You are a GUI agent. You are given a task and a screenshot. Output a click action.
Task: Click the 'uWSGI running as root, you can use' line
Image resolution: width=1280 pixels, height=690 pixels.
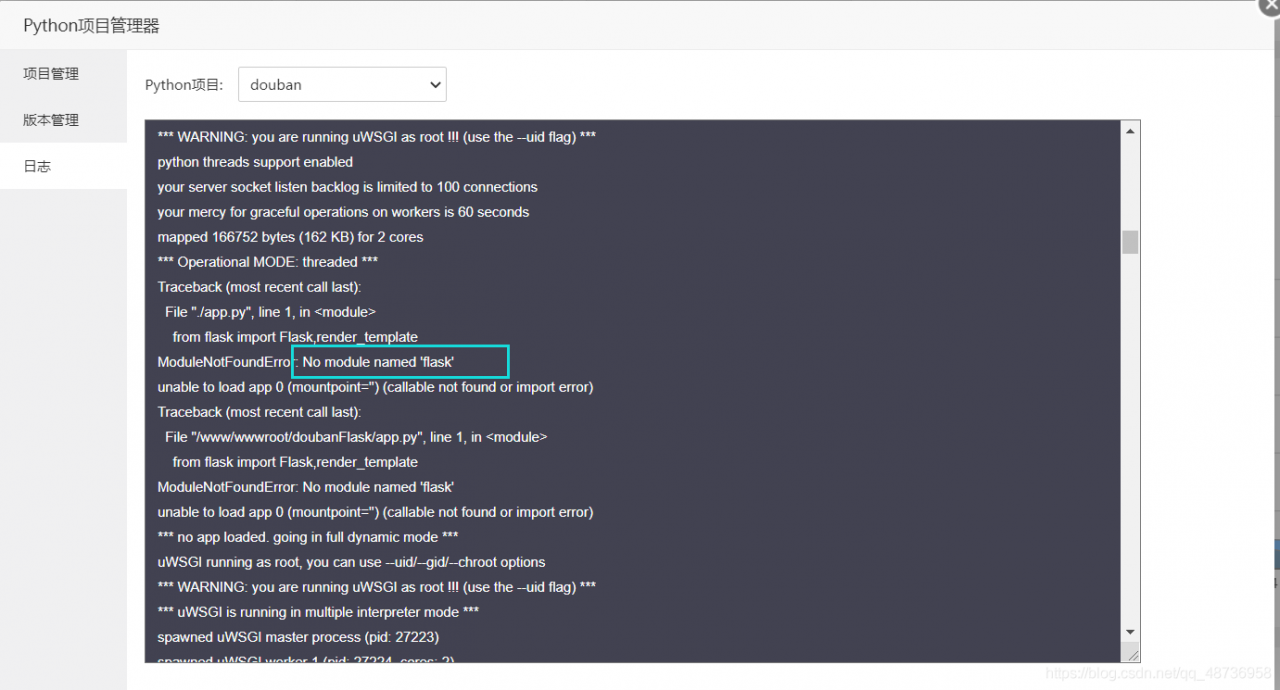pyautogui.click(x=351, y=562)
